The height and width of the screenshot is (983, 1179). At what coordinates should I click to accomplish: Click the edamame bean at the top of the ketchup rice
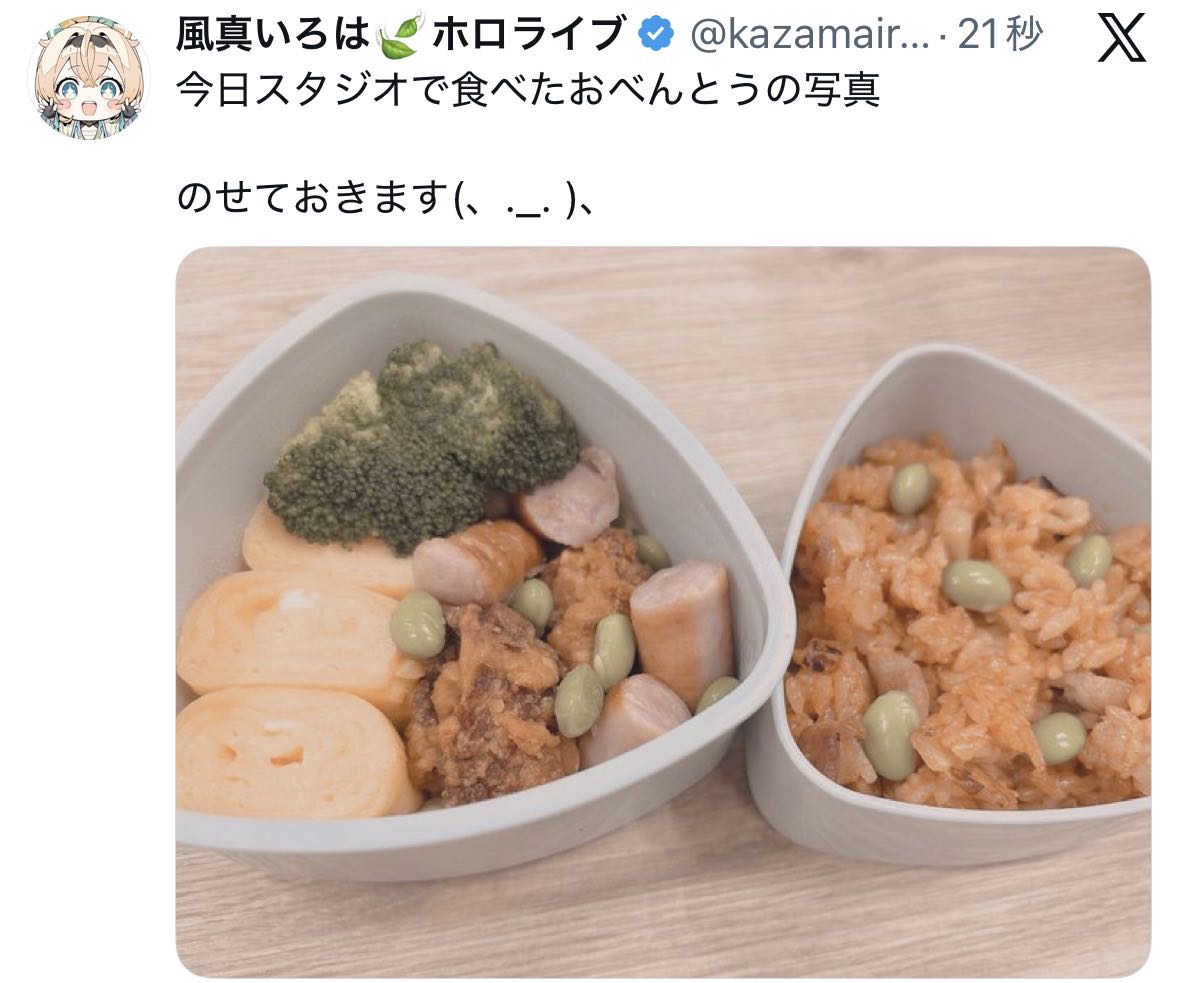pyautogui.click(x=911, y=488)
